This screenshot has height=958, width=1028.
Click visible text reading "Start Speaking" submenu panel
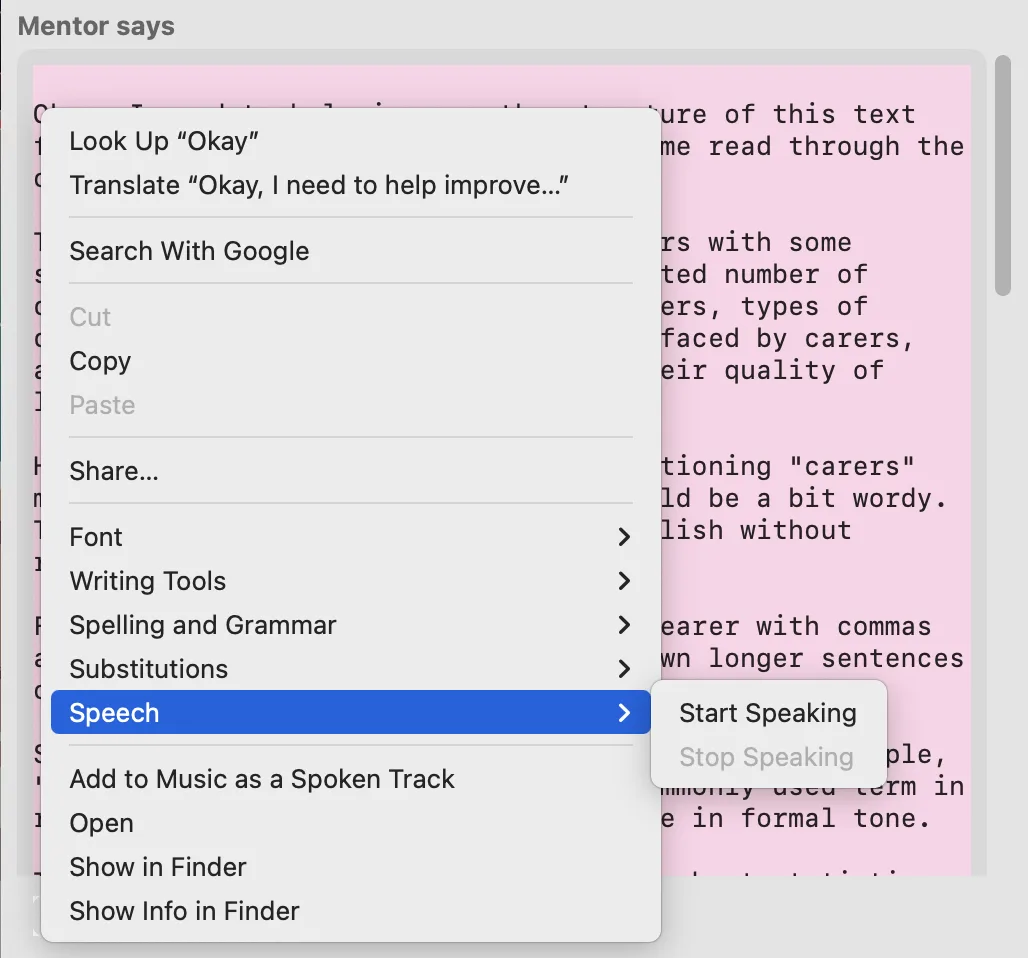pos(768,713)
